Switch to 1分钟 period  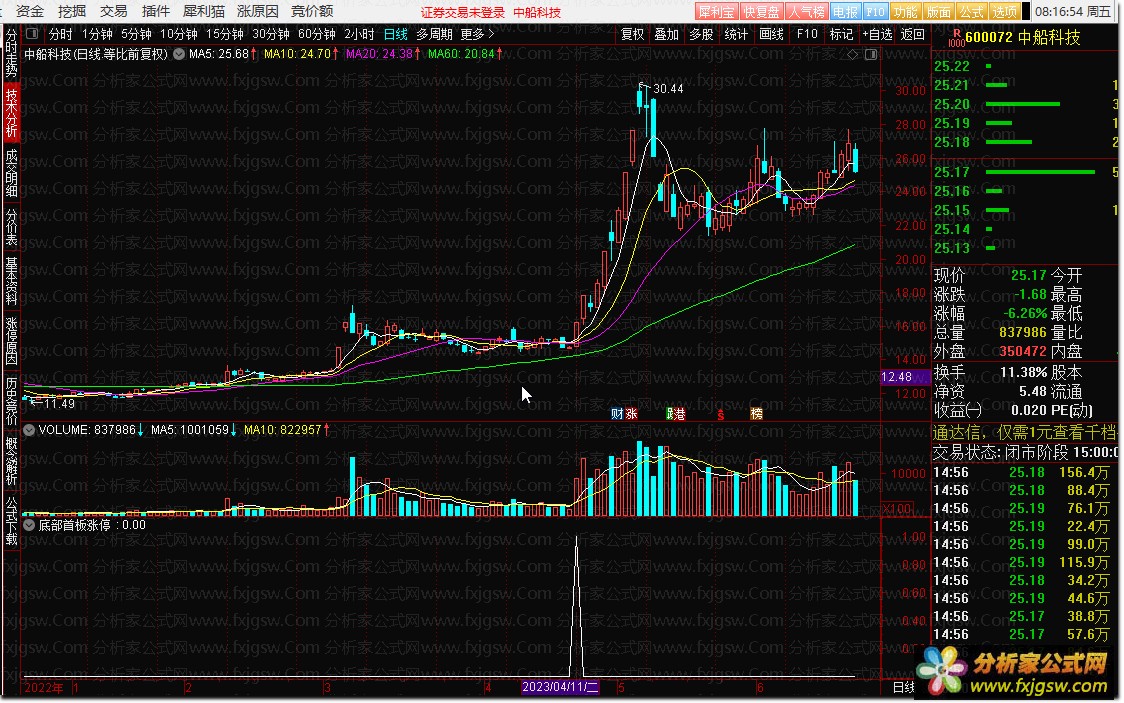pyautogui.click(x=97, y=34)
